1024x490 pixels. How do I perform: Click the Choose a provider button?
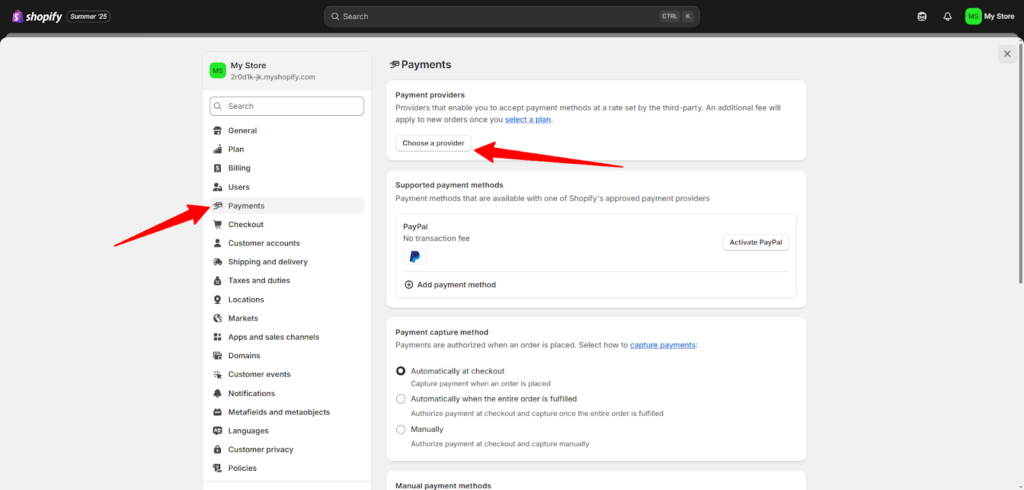click(x=433, y=143)
